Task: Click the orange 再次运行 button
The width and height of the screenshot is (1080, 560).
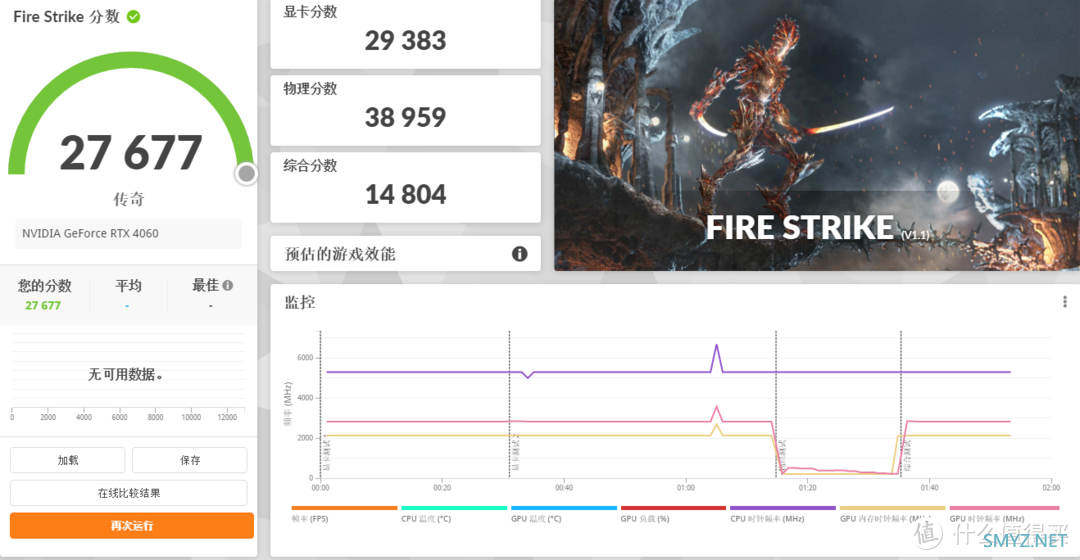Action: click(132, 526)
